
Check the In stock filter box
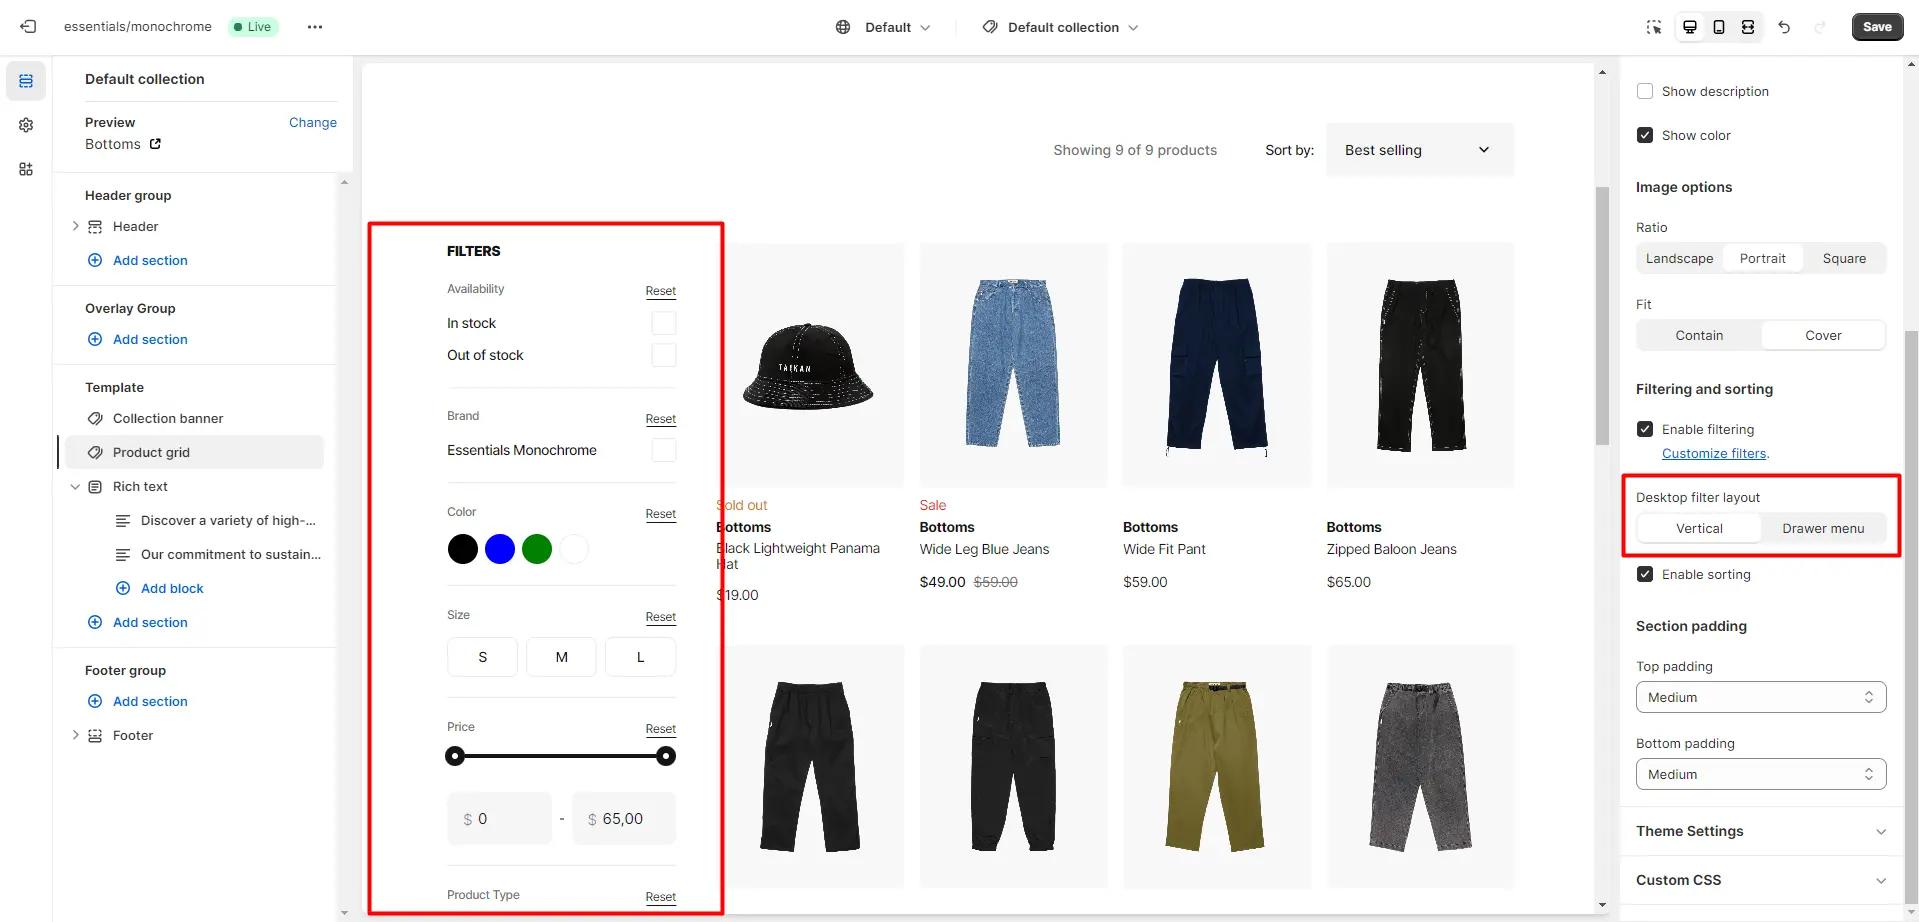tap(663, 323)
